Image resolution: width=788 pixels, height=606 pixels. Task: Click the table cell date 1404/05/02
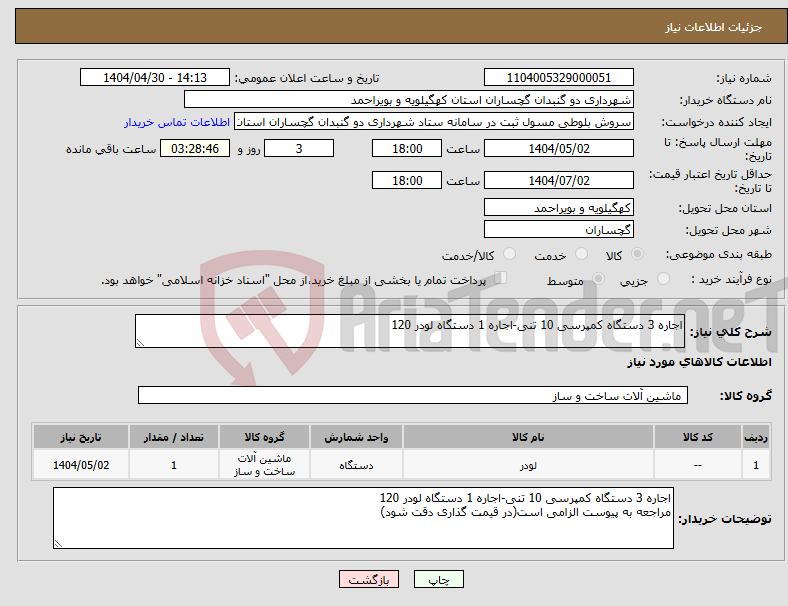tap(81, 465)
